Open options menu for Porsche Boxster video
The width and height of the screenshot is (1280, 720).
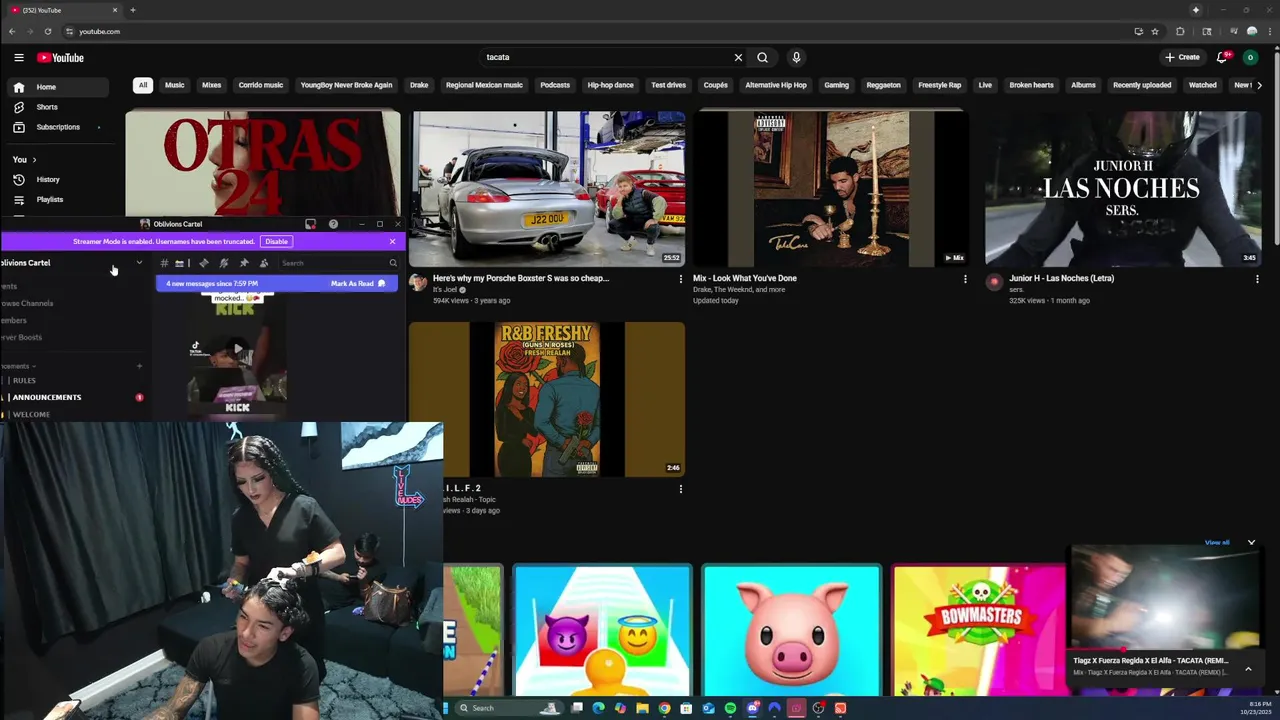[x=681, y=279]
